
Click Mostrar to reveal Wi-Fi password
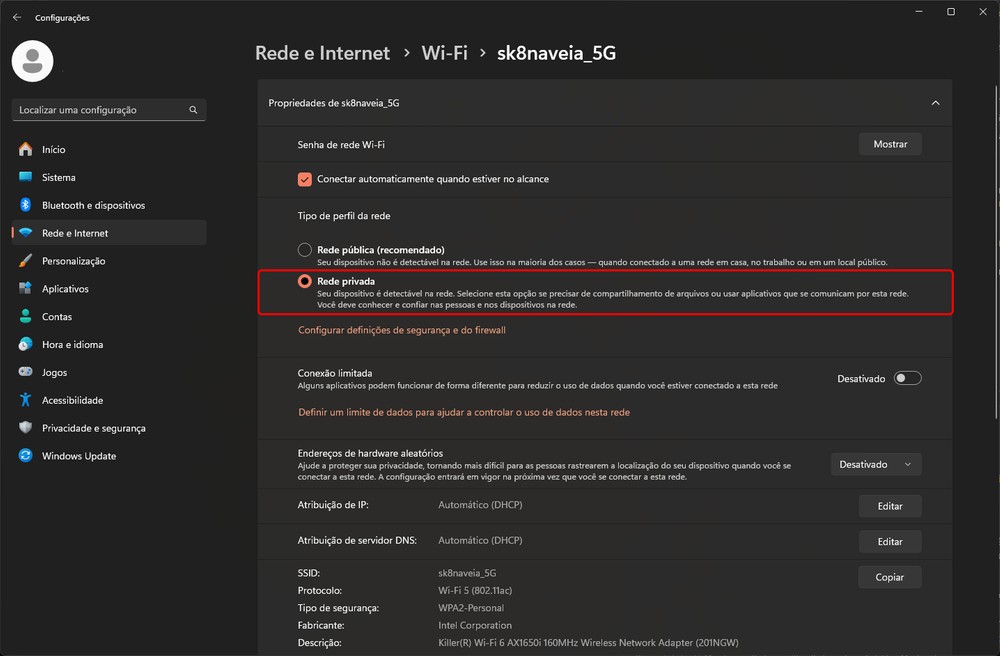[890, 144]
